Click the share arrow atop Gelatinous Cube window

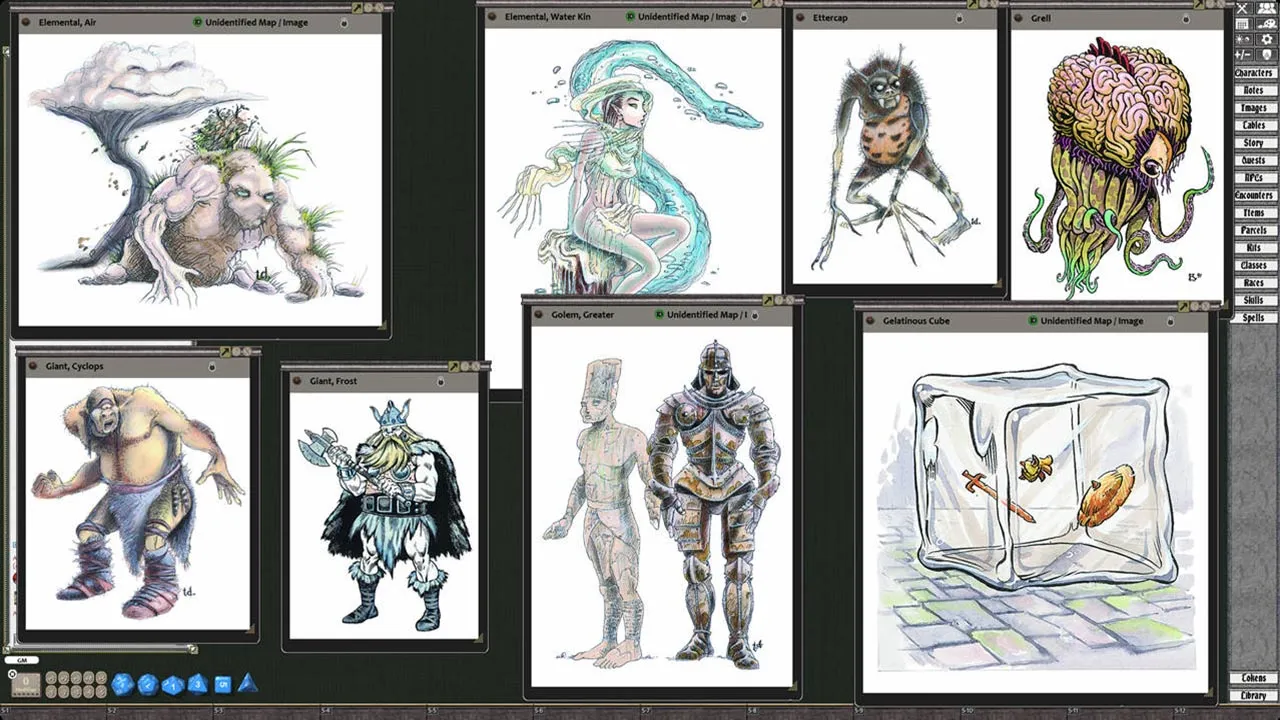[x=1186, y=308]
